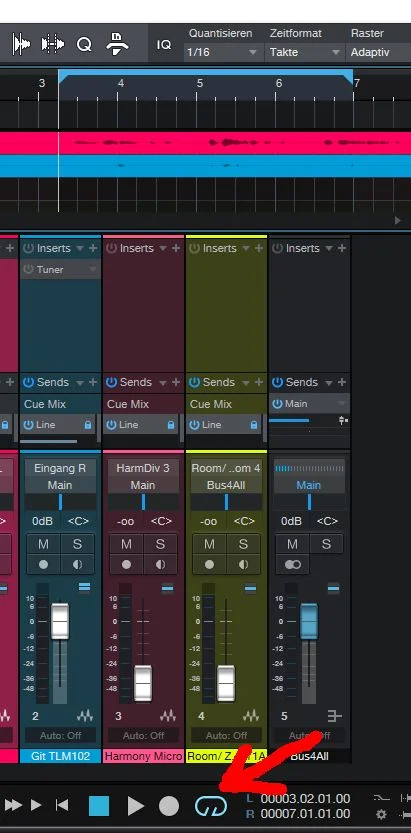Toggle Inserts power on Harmony Micro channel
Screen dimensions: 411x833
coord(111,248)
